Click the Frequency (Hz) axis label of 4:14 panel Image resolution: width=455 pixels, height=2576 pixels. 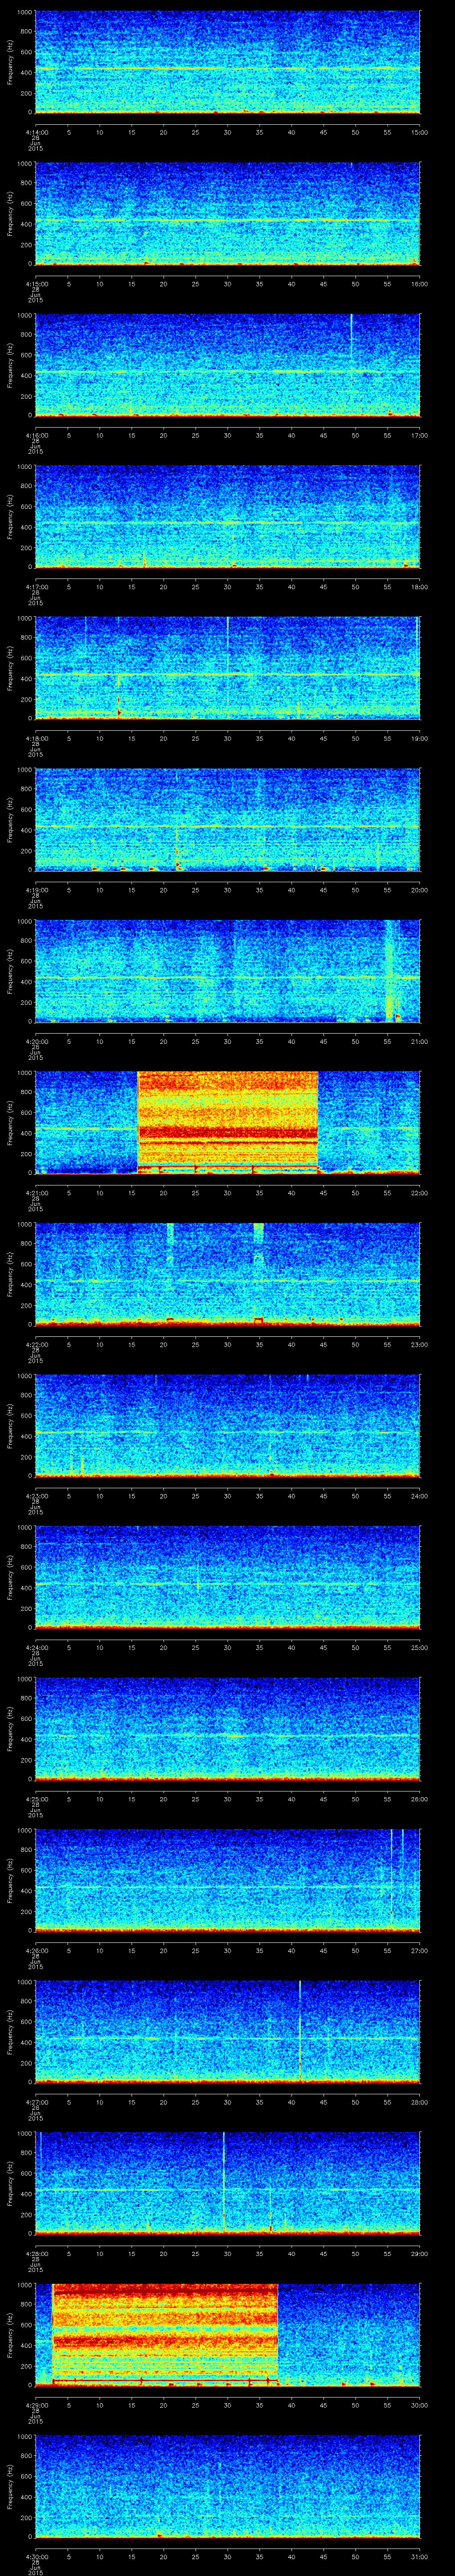pos(11,62)
